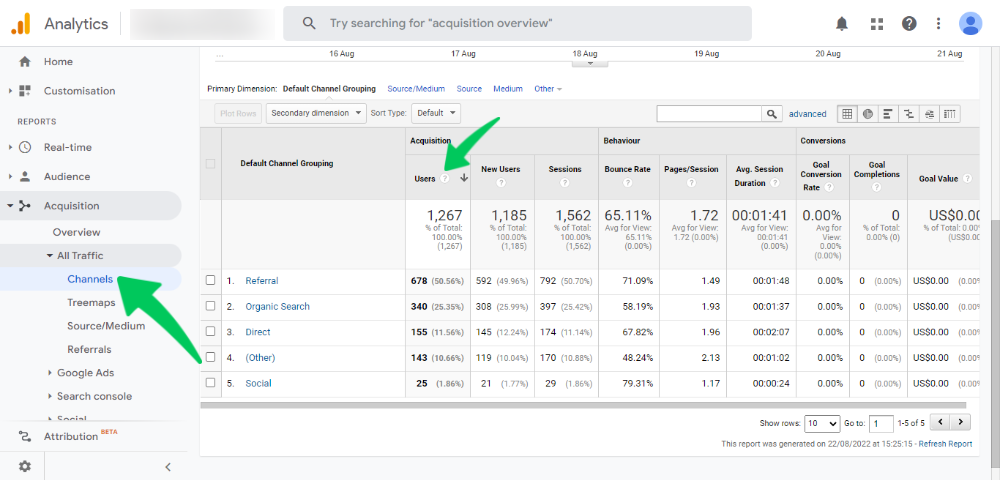
Task: Select the data table view icon
Action: point(846,114)
